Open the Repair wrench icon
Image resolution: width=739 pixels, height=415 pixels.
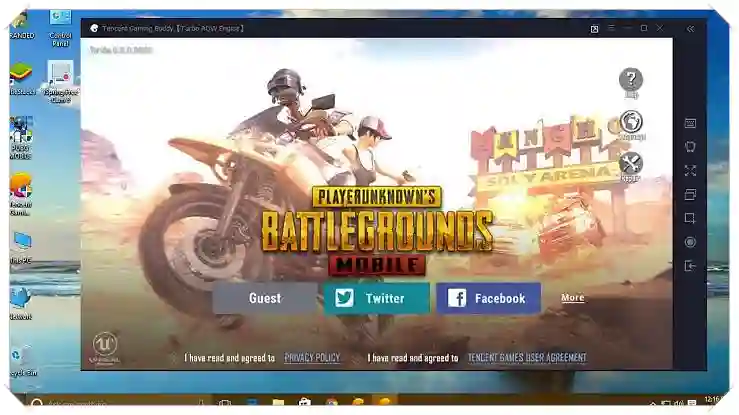click(631, 163)
